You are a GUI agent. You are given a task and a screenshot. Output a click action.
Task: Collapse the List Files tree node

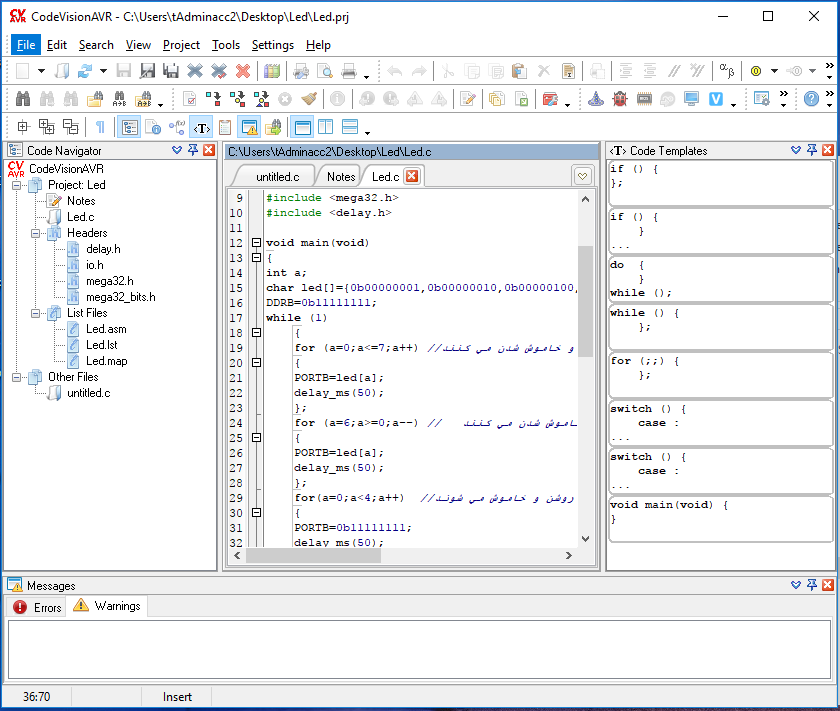(35, 313)
